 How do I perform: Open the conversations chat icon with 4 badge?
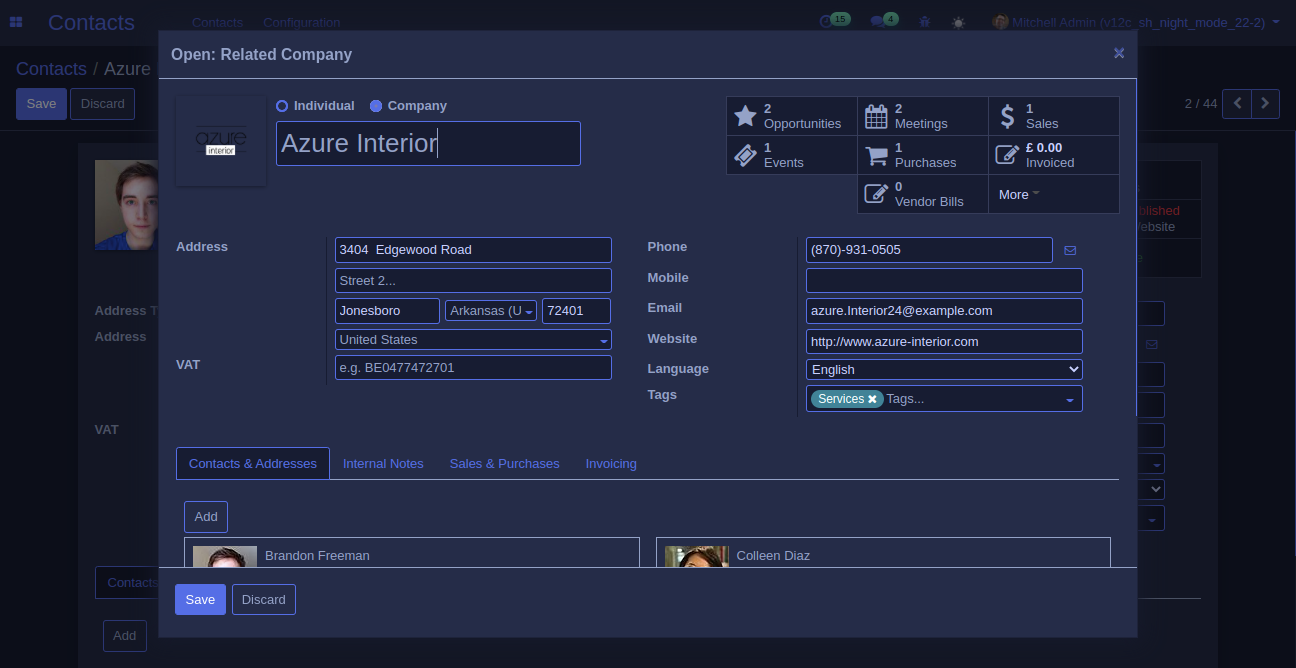(884, 21)
